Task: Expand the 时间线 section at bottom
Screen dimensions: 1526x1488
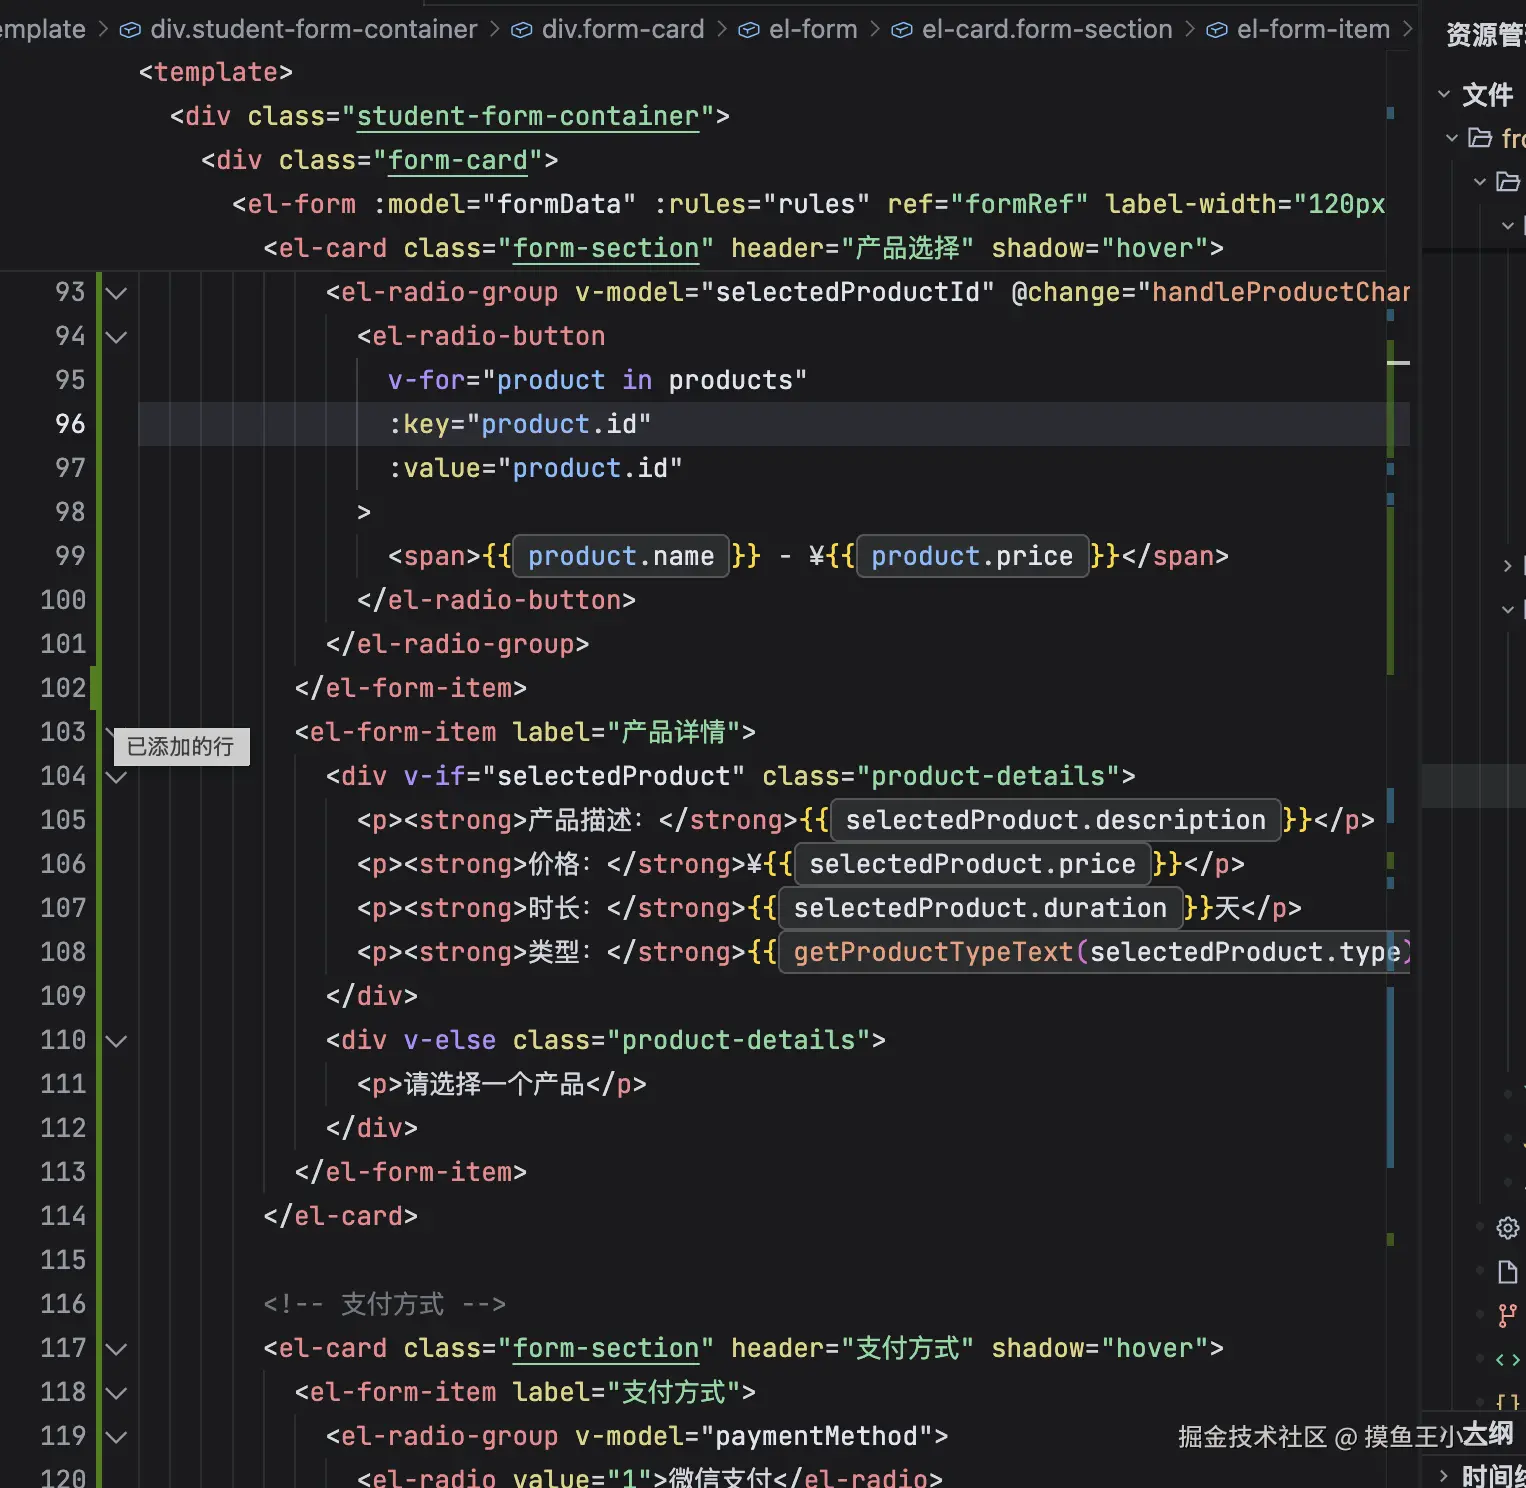Action: click(x=1444, y=1475)
